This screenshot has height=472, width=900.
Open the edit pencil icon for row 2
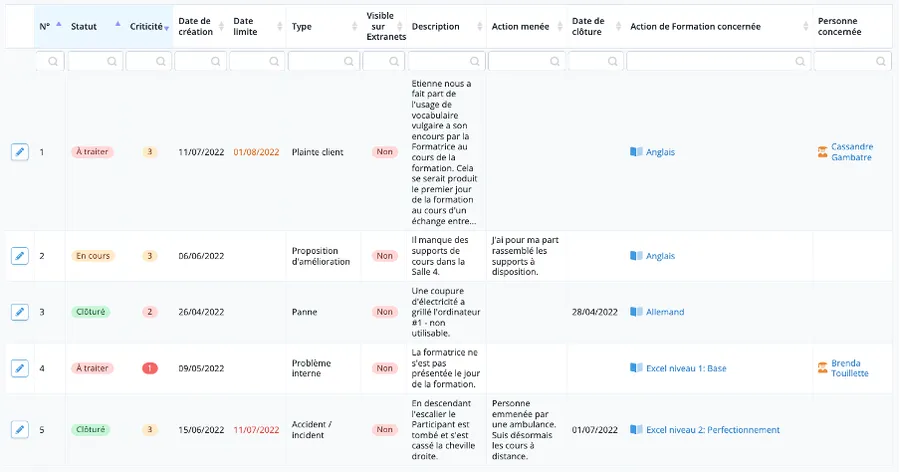click(19, 256)
